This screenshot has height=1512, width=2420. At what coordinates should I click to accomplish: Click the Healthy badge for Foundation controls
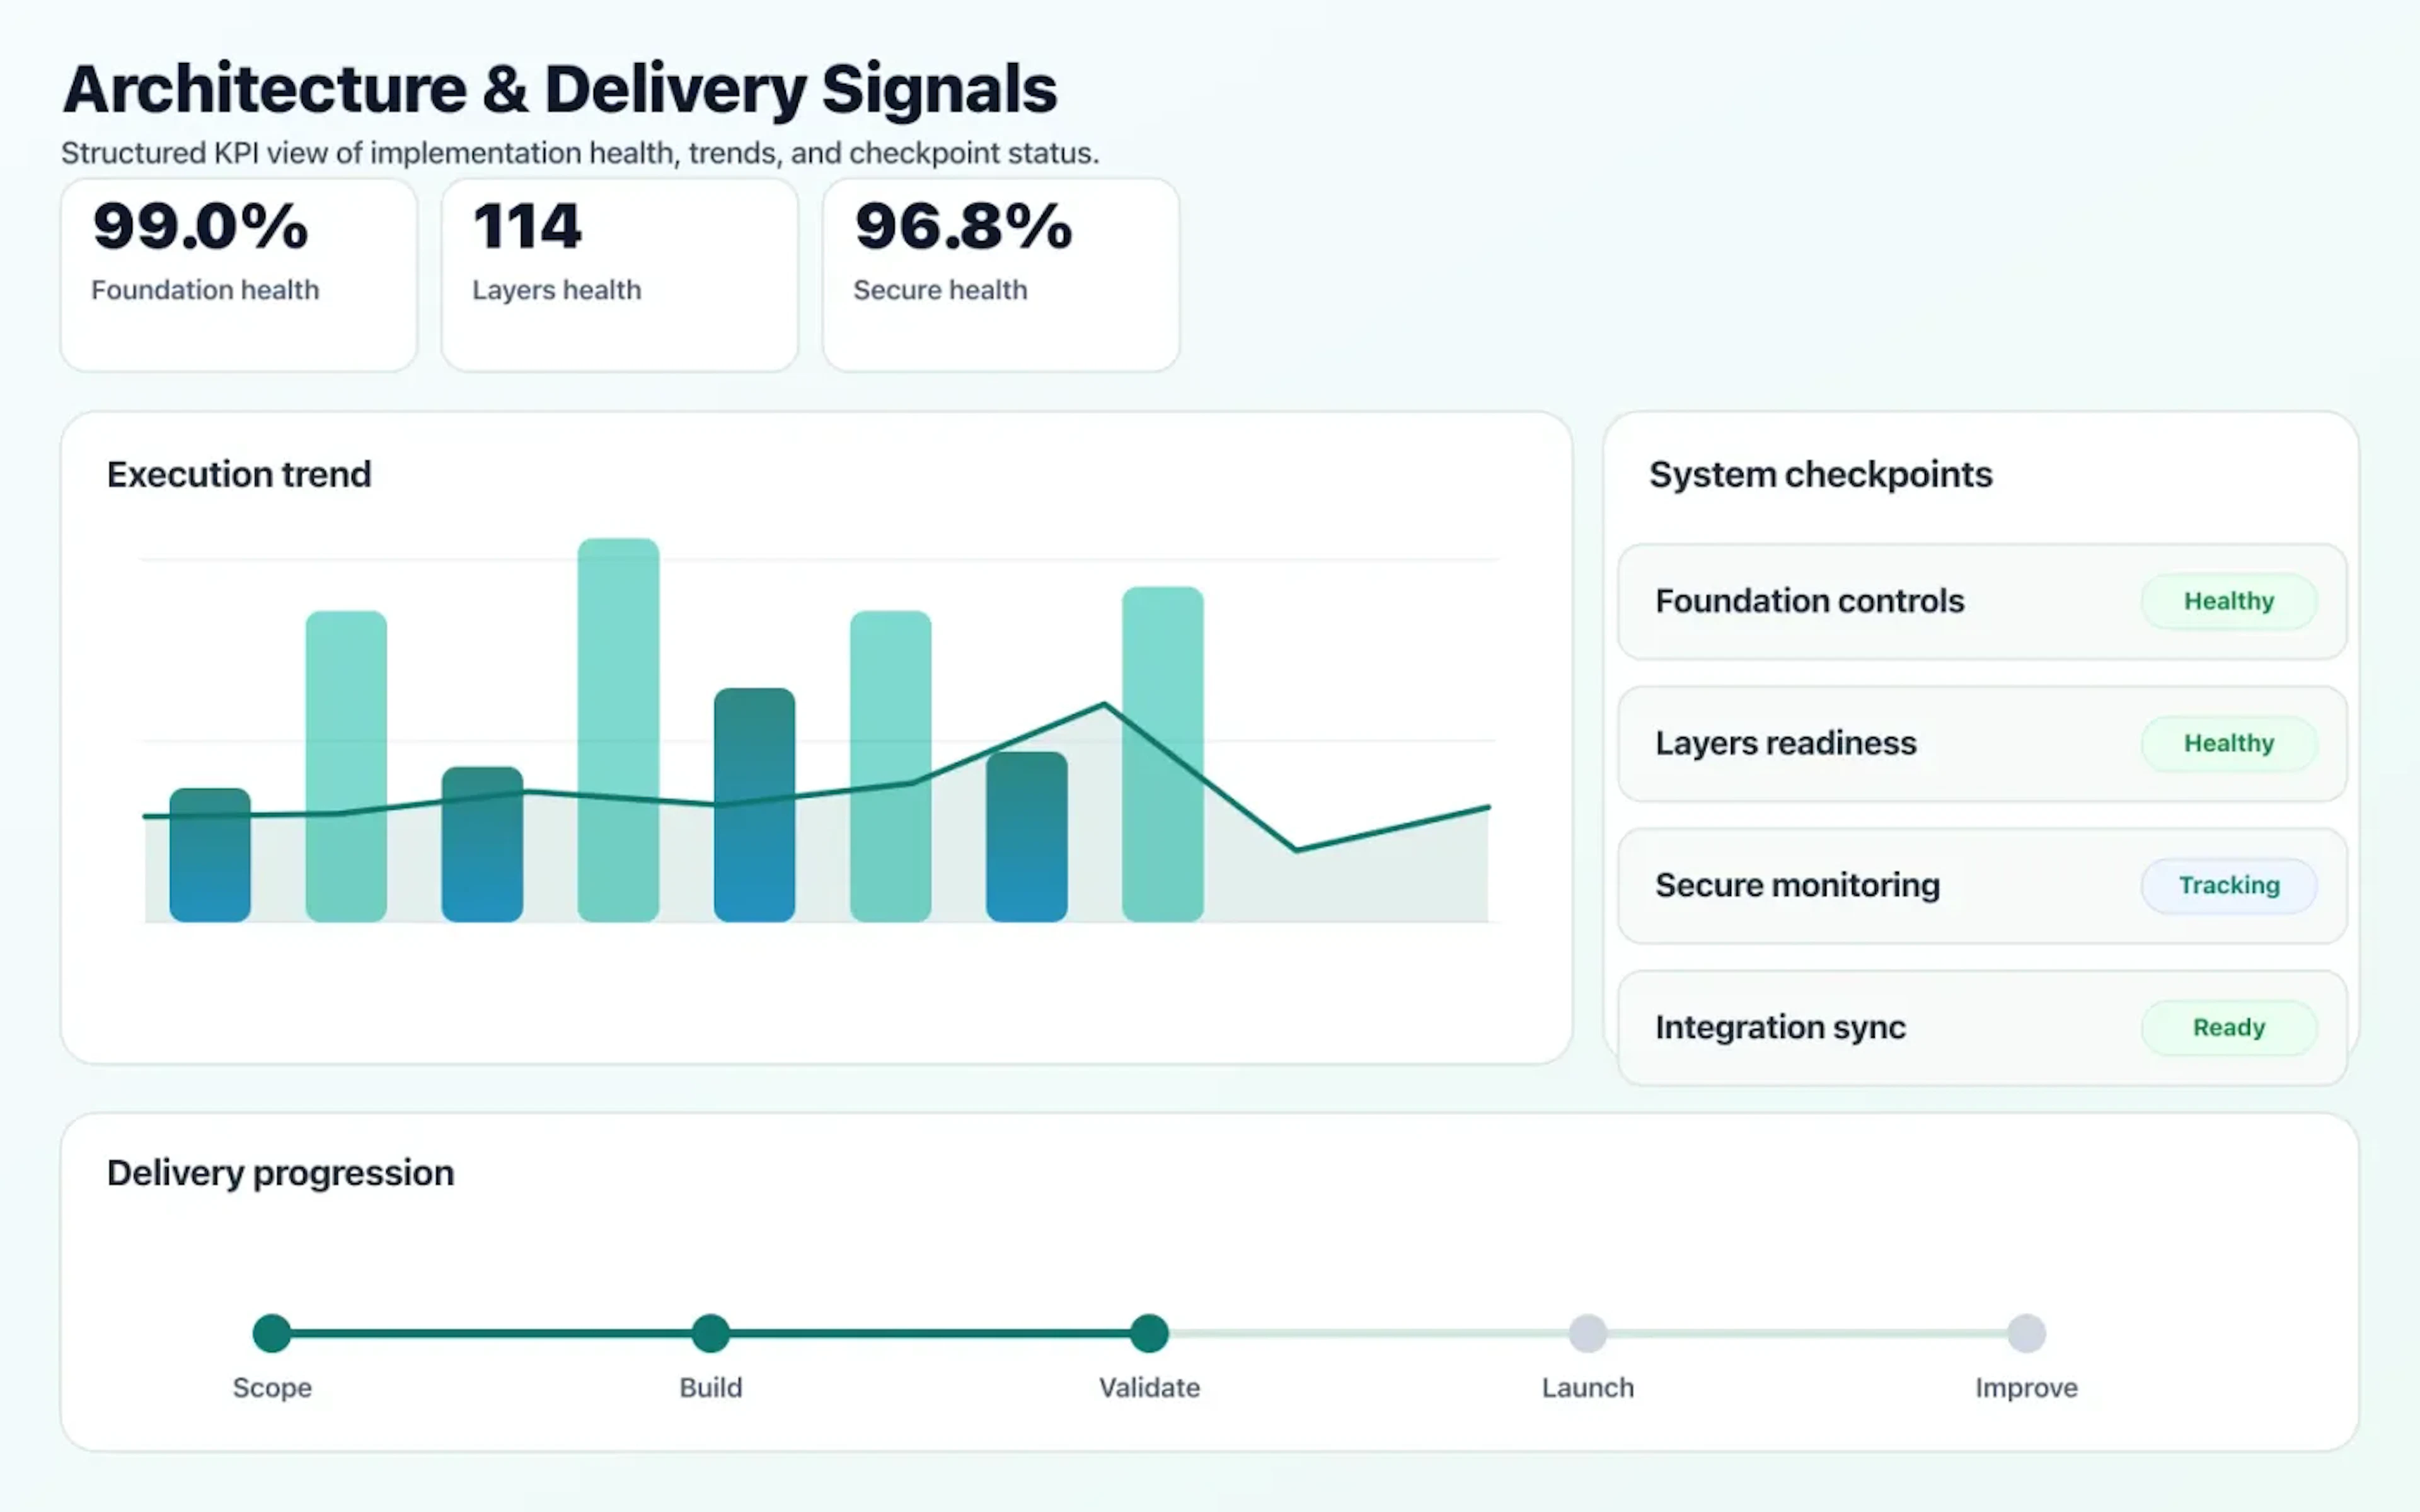(x=2228, y=601)
